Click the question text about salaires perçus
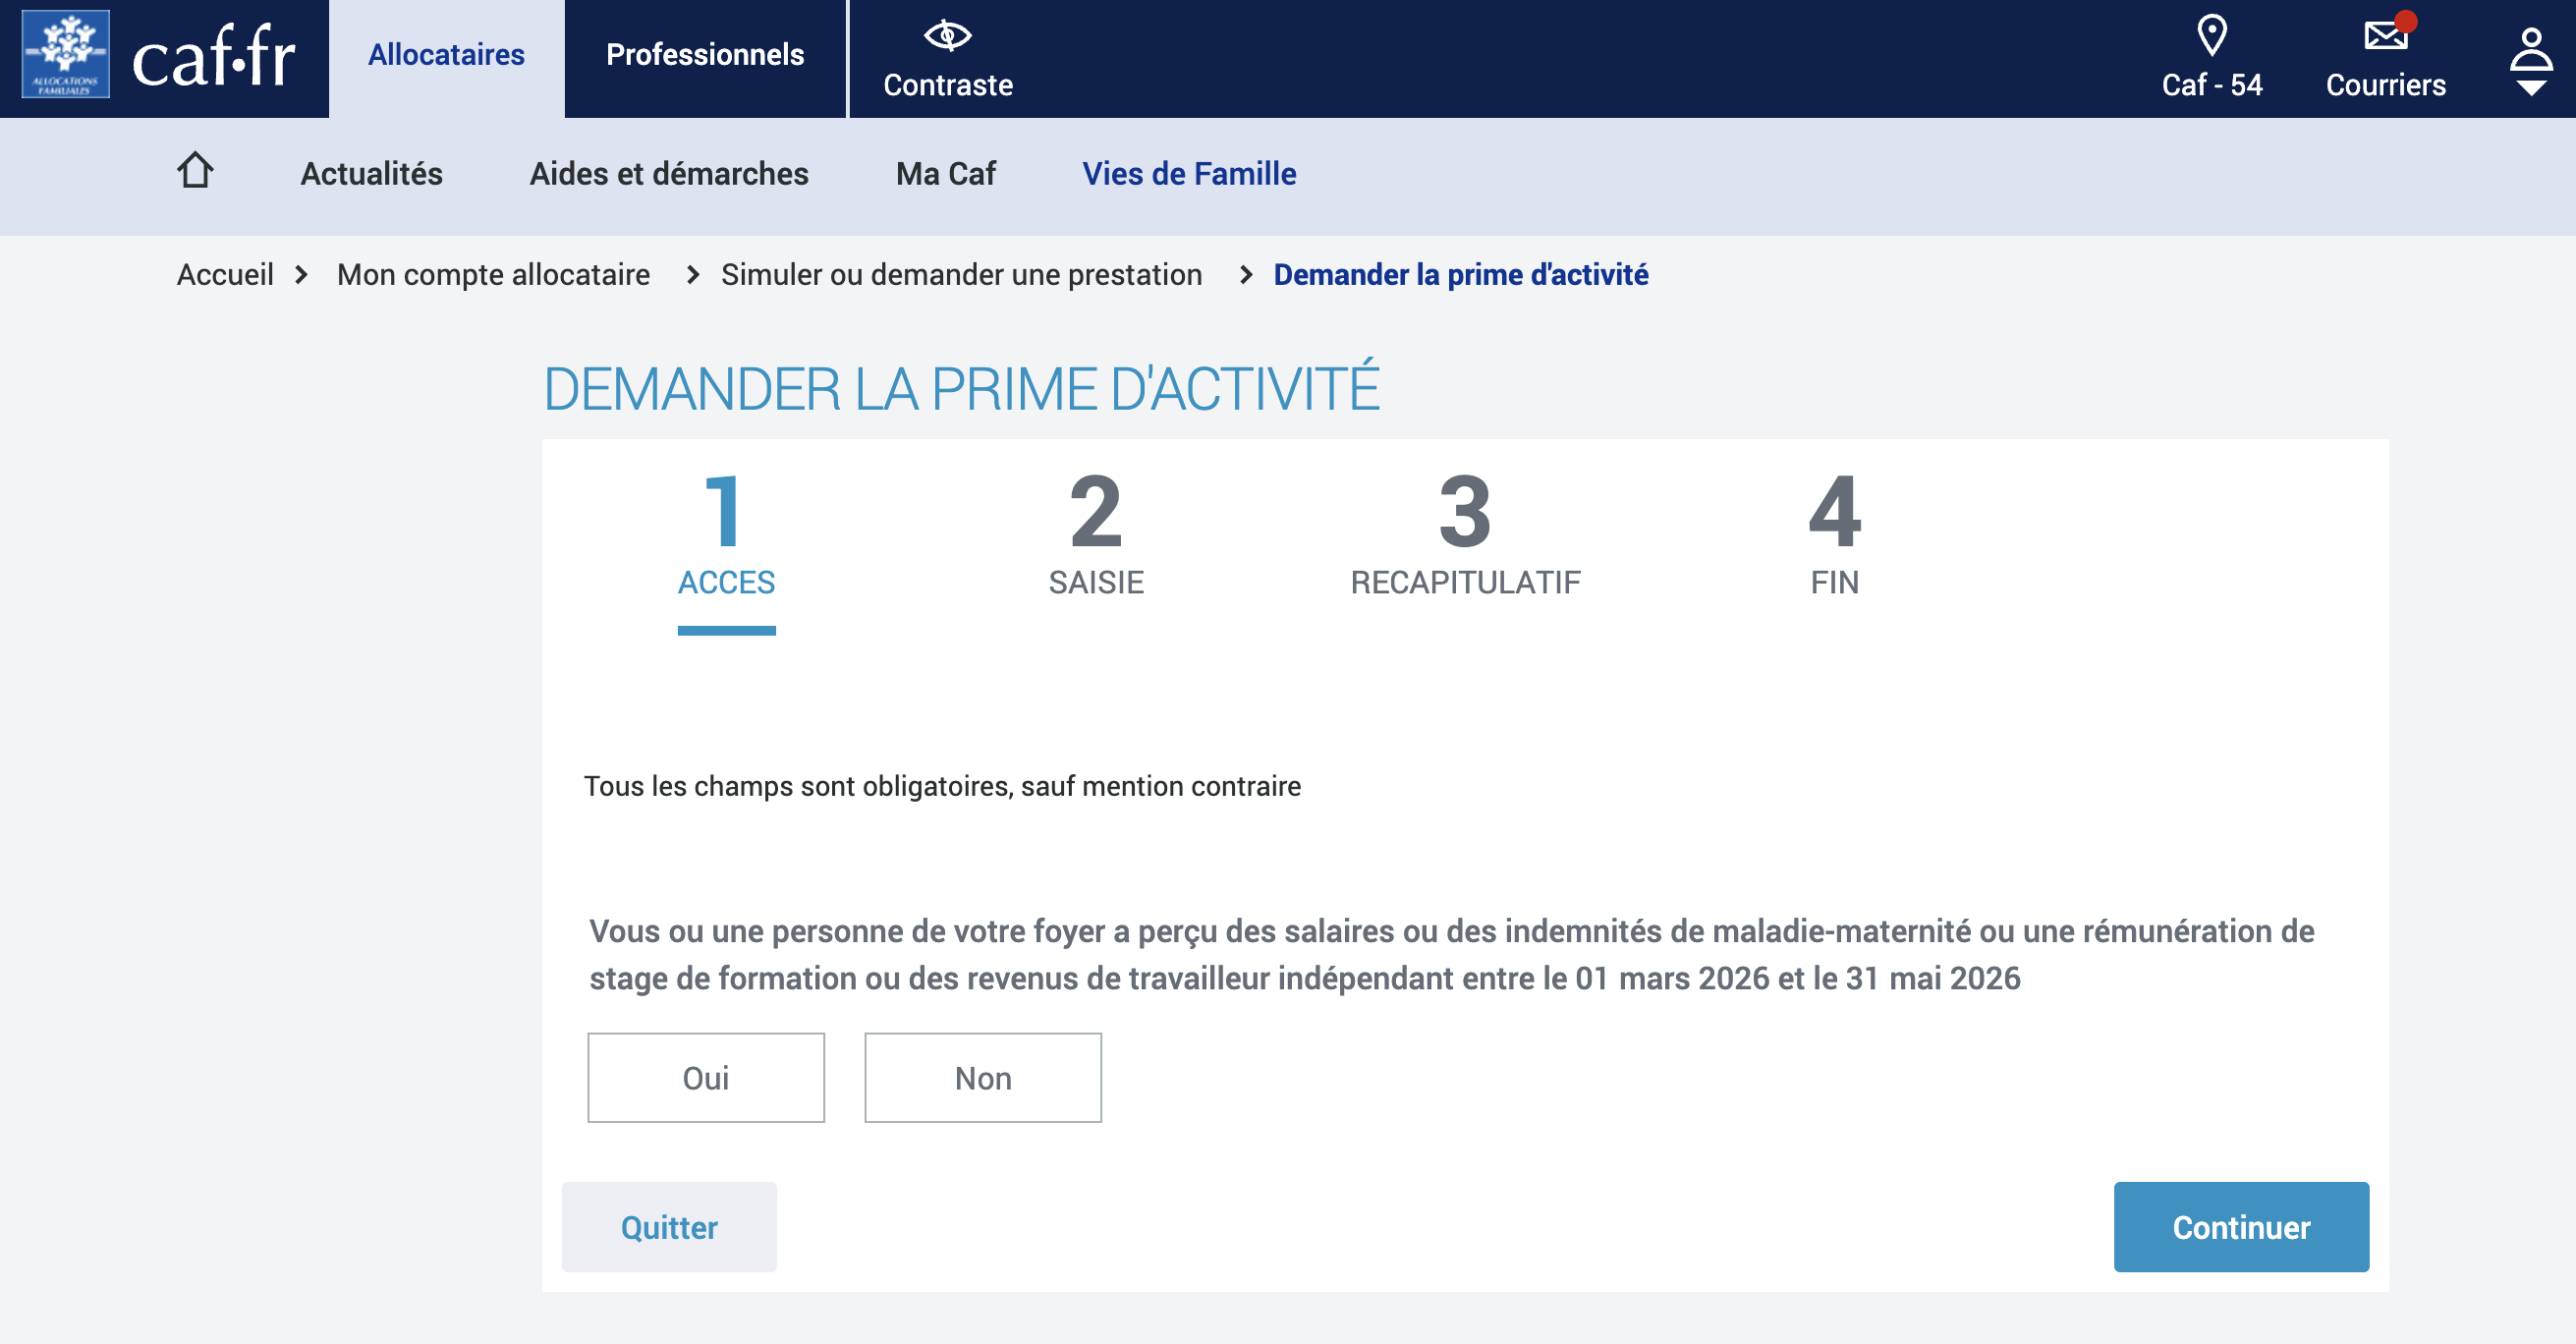2576x1344 pixels. coord(1451,954)
